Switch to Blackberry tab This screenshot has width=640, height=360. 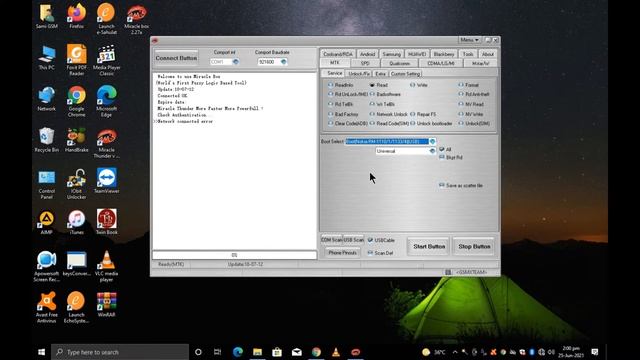coord(444,54)
